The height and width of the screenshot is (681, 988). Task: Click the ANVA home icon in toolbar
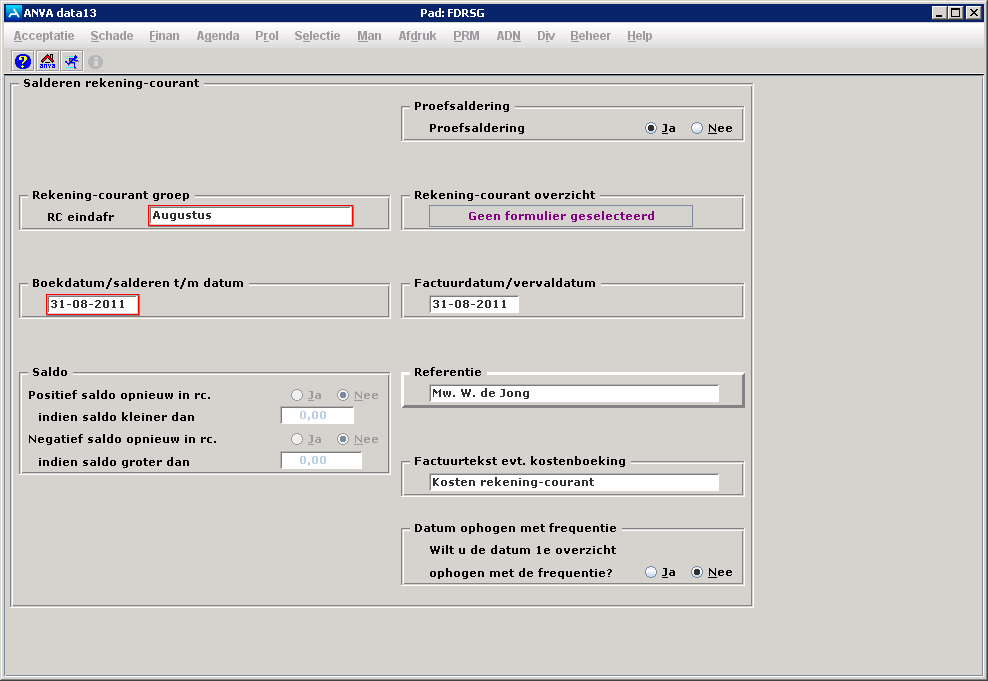47,61
